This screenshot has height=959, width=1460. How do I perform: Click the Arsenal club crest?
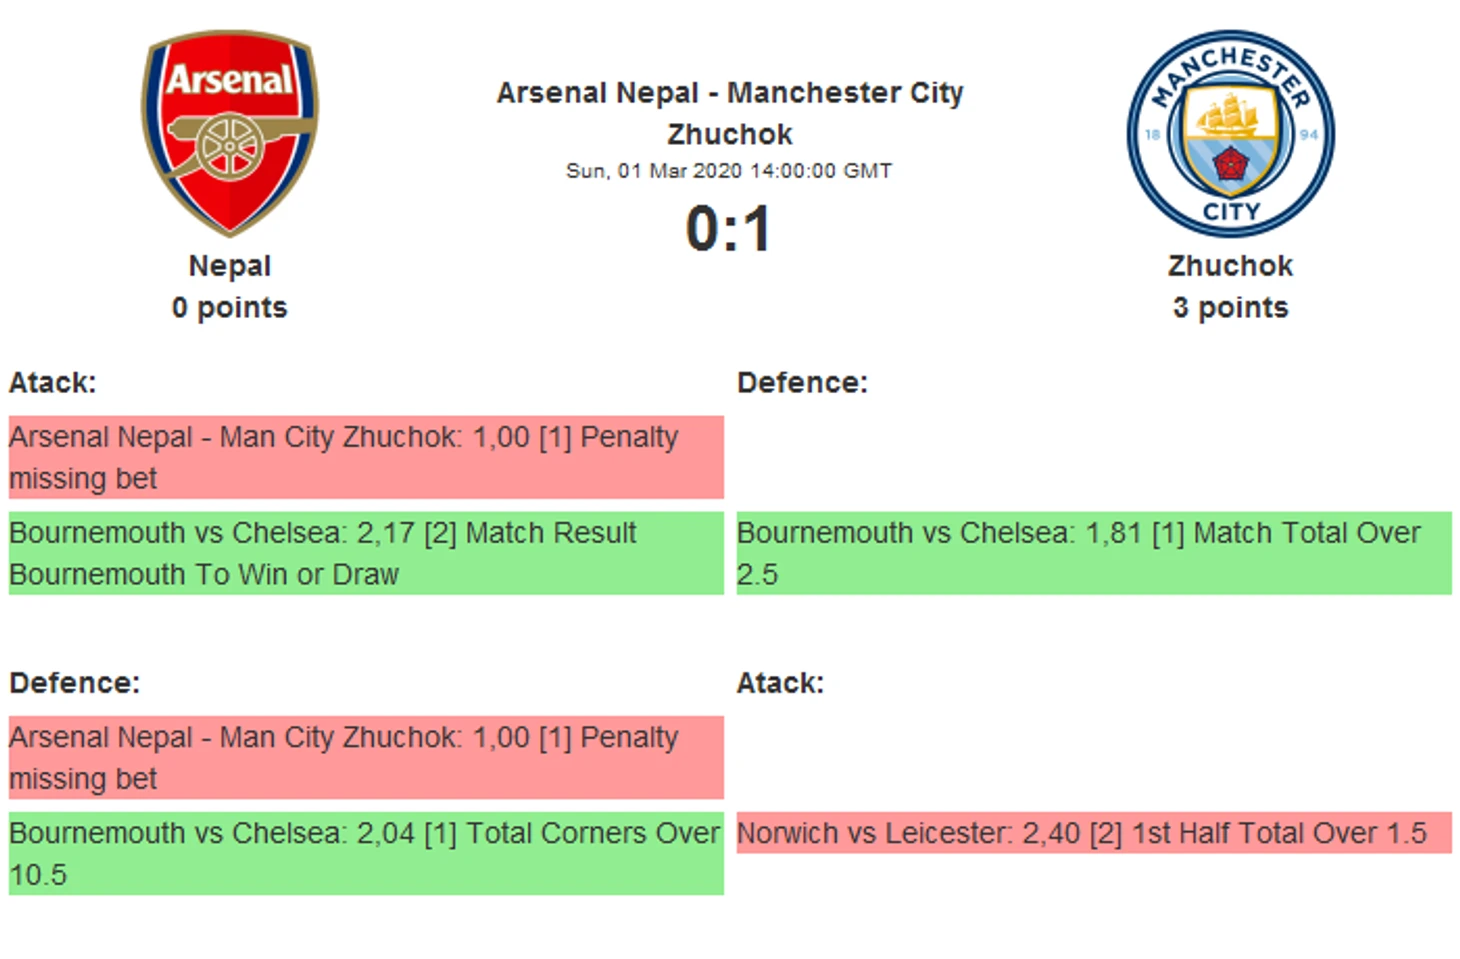(229, 132)
